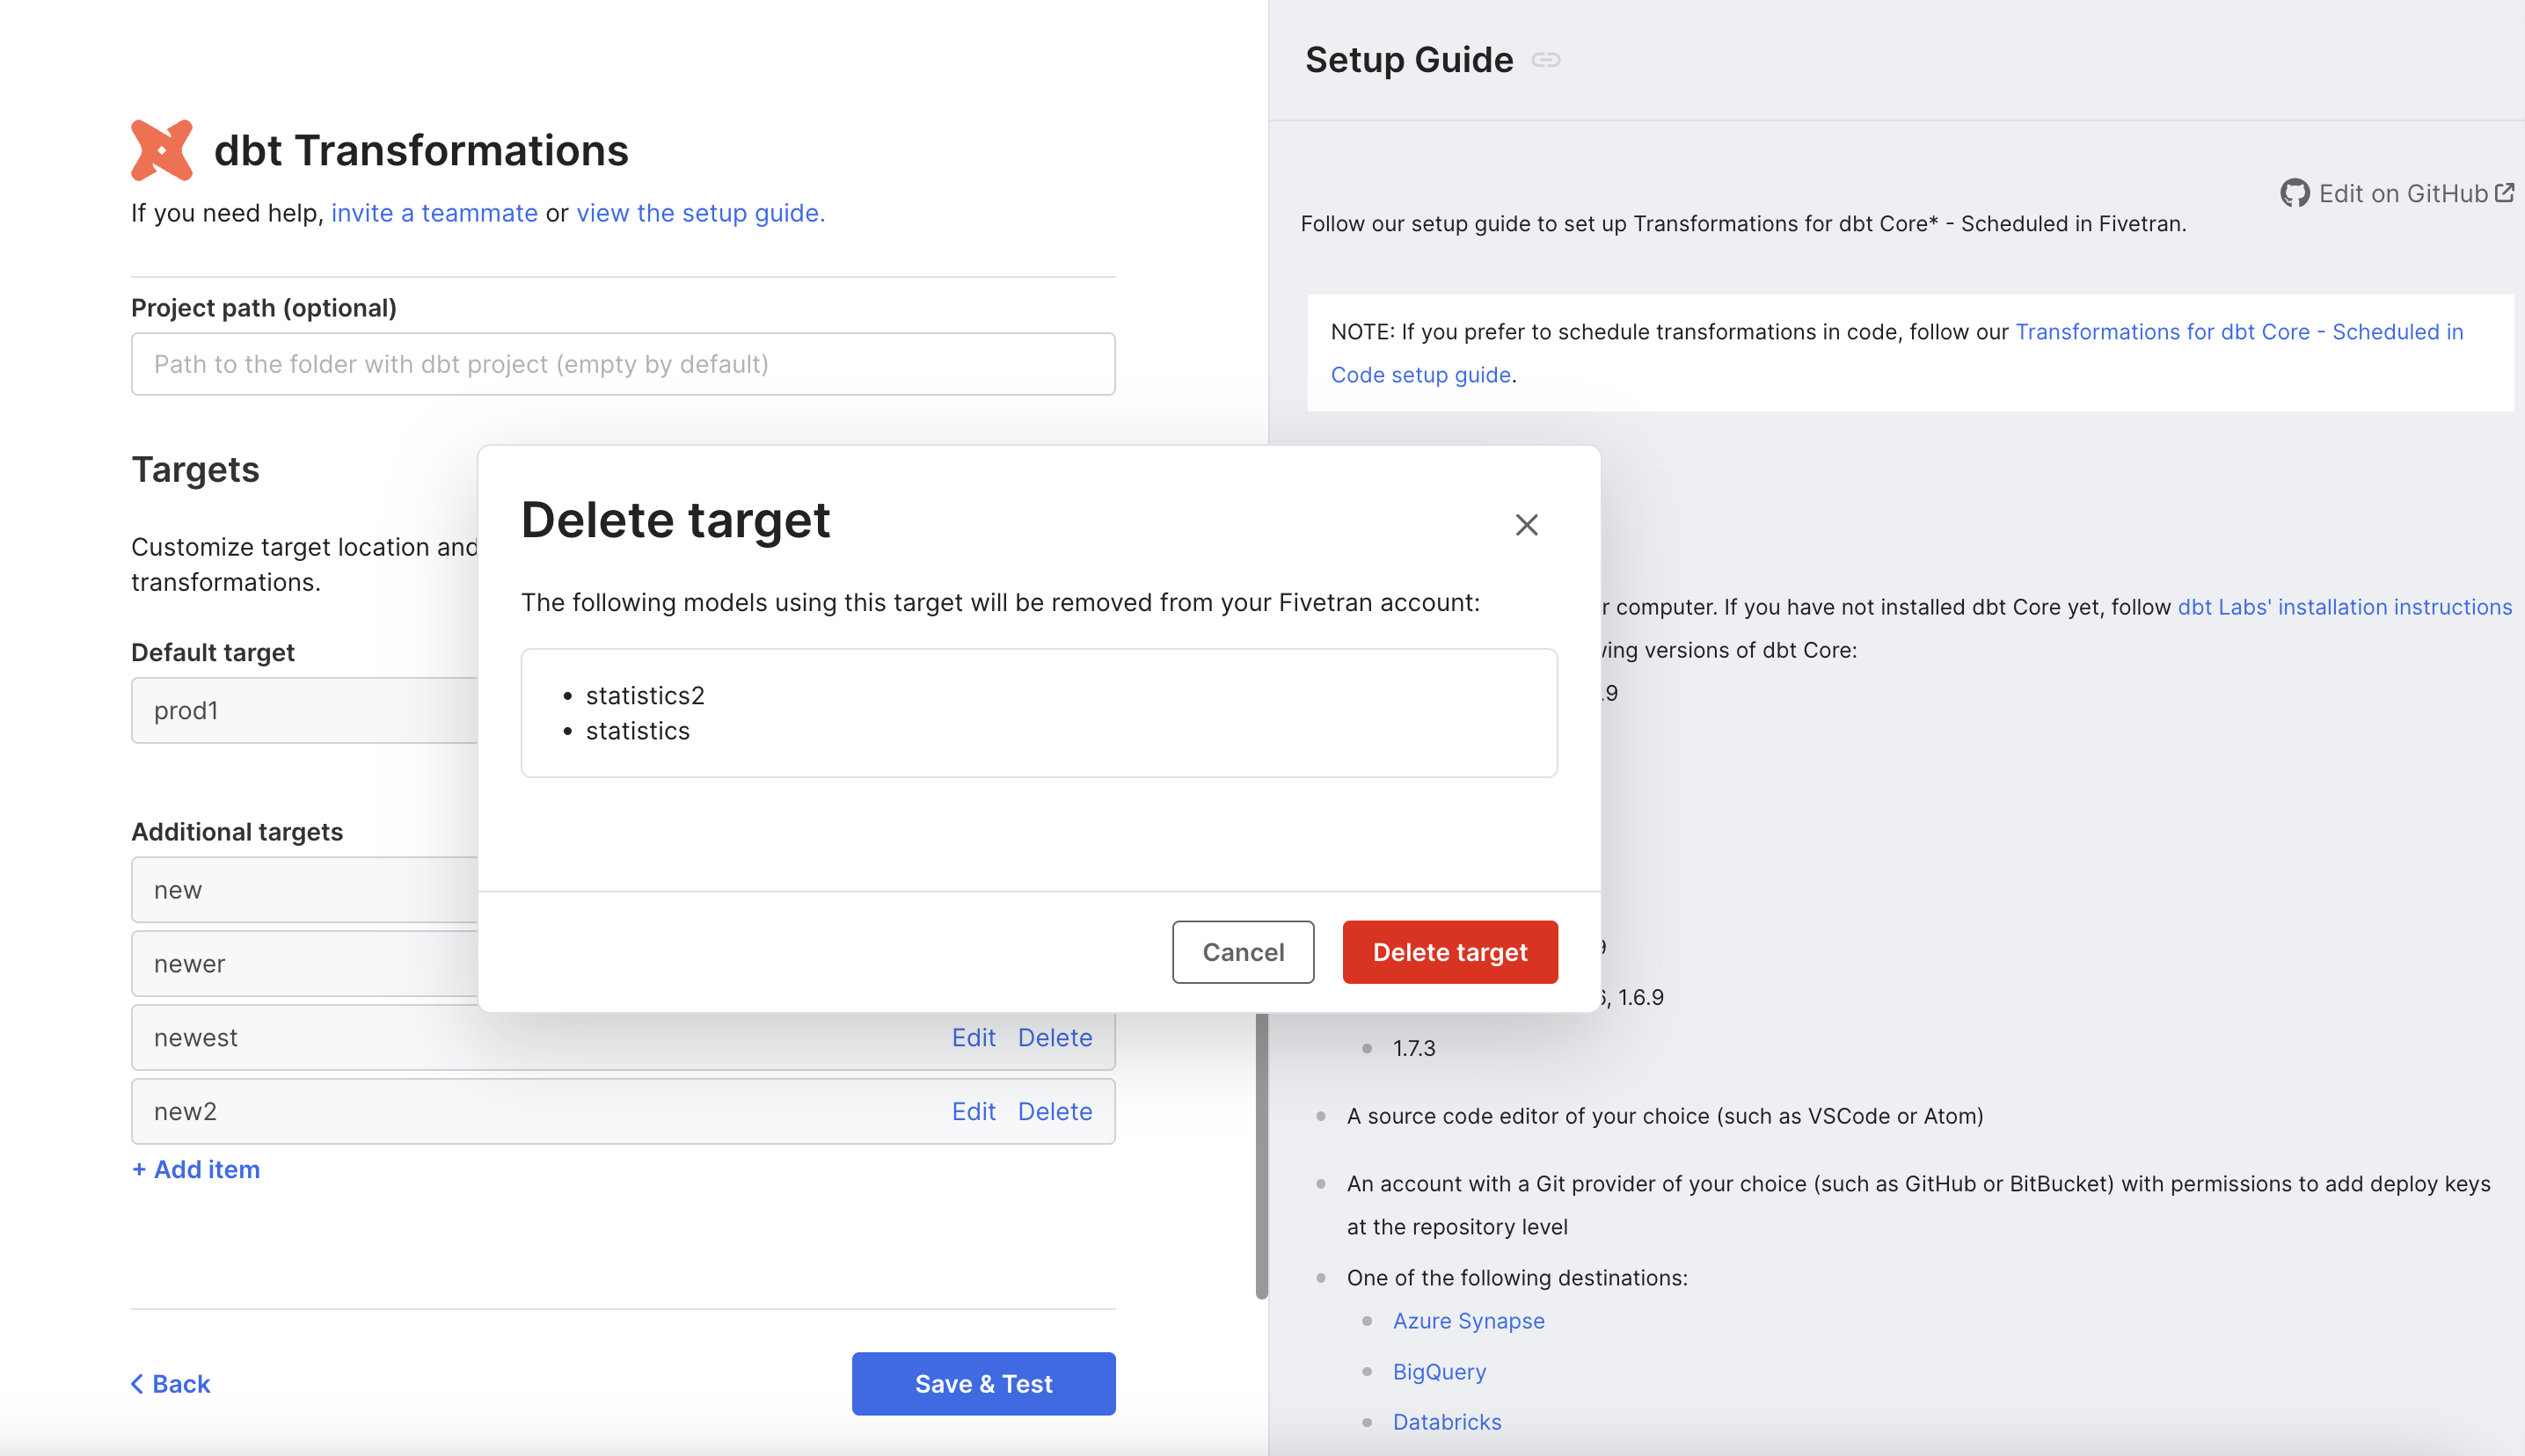Add item to additional targets
Image resolution: width=2525 pixels, height=1456 pixels.
[x=196, y=1169]
